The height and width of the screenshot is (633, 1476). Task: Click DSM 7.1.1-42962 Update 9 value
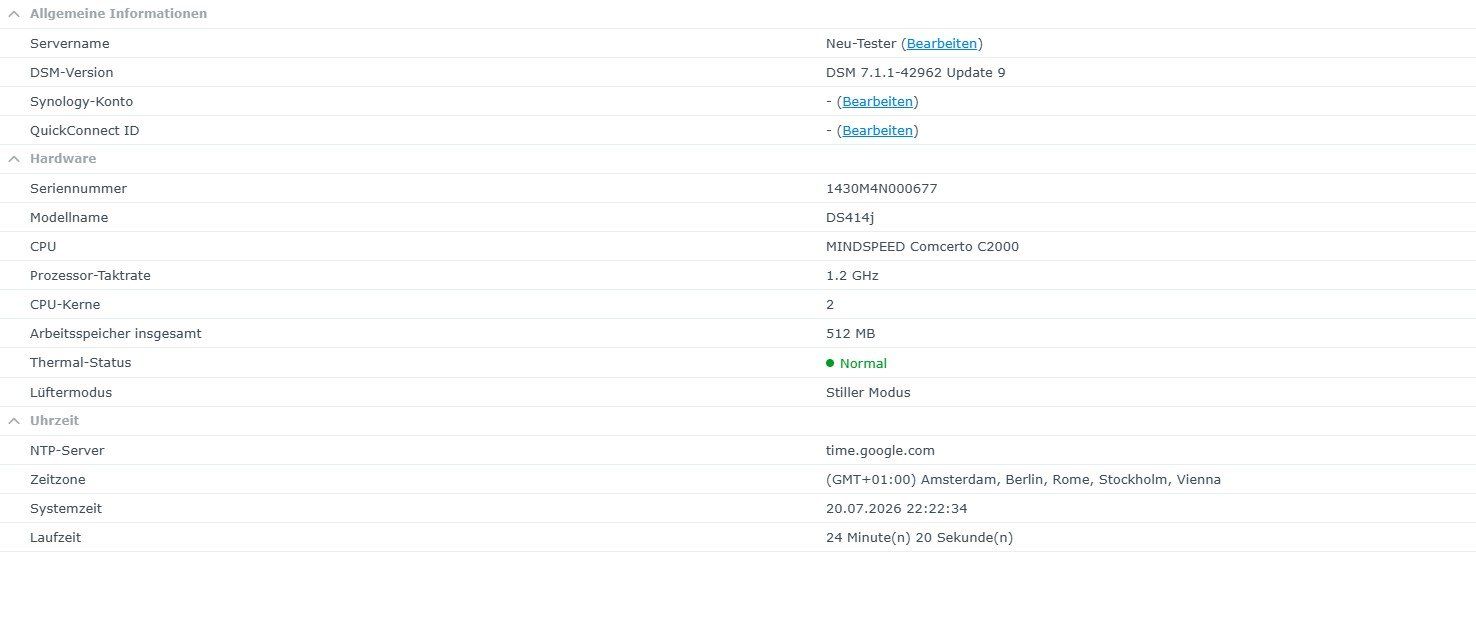916,73
